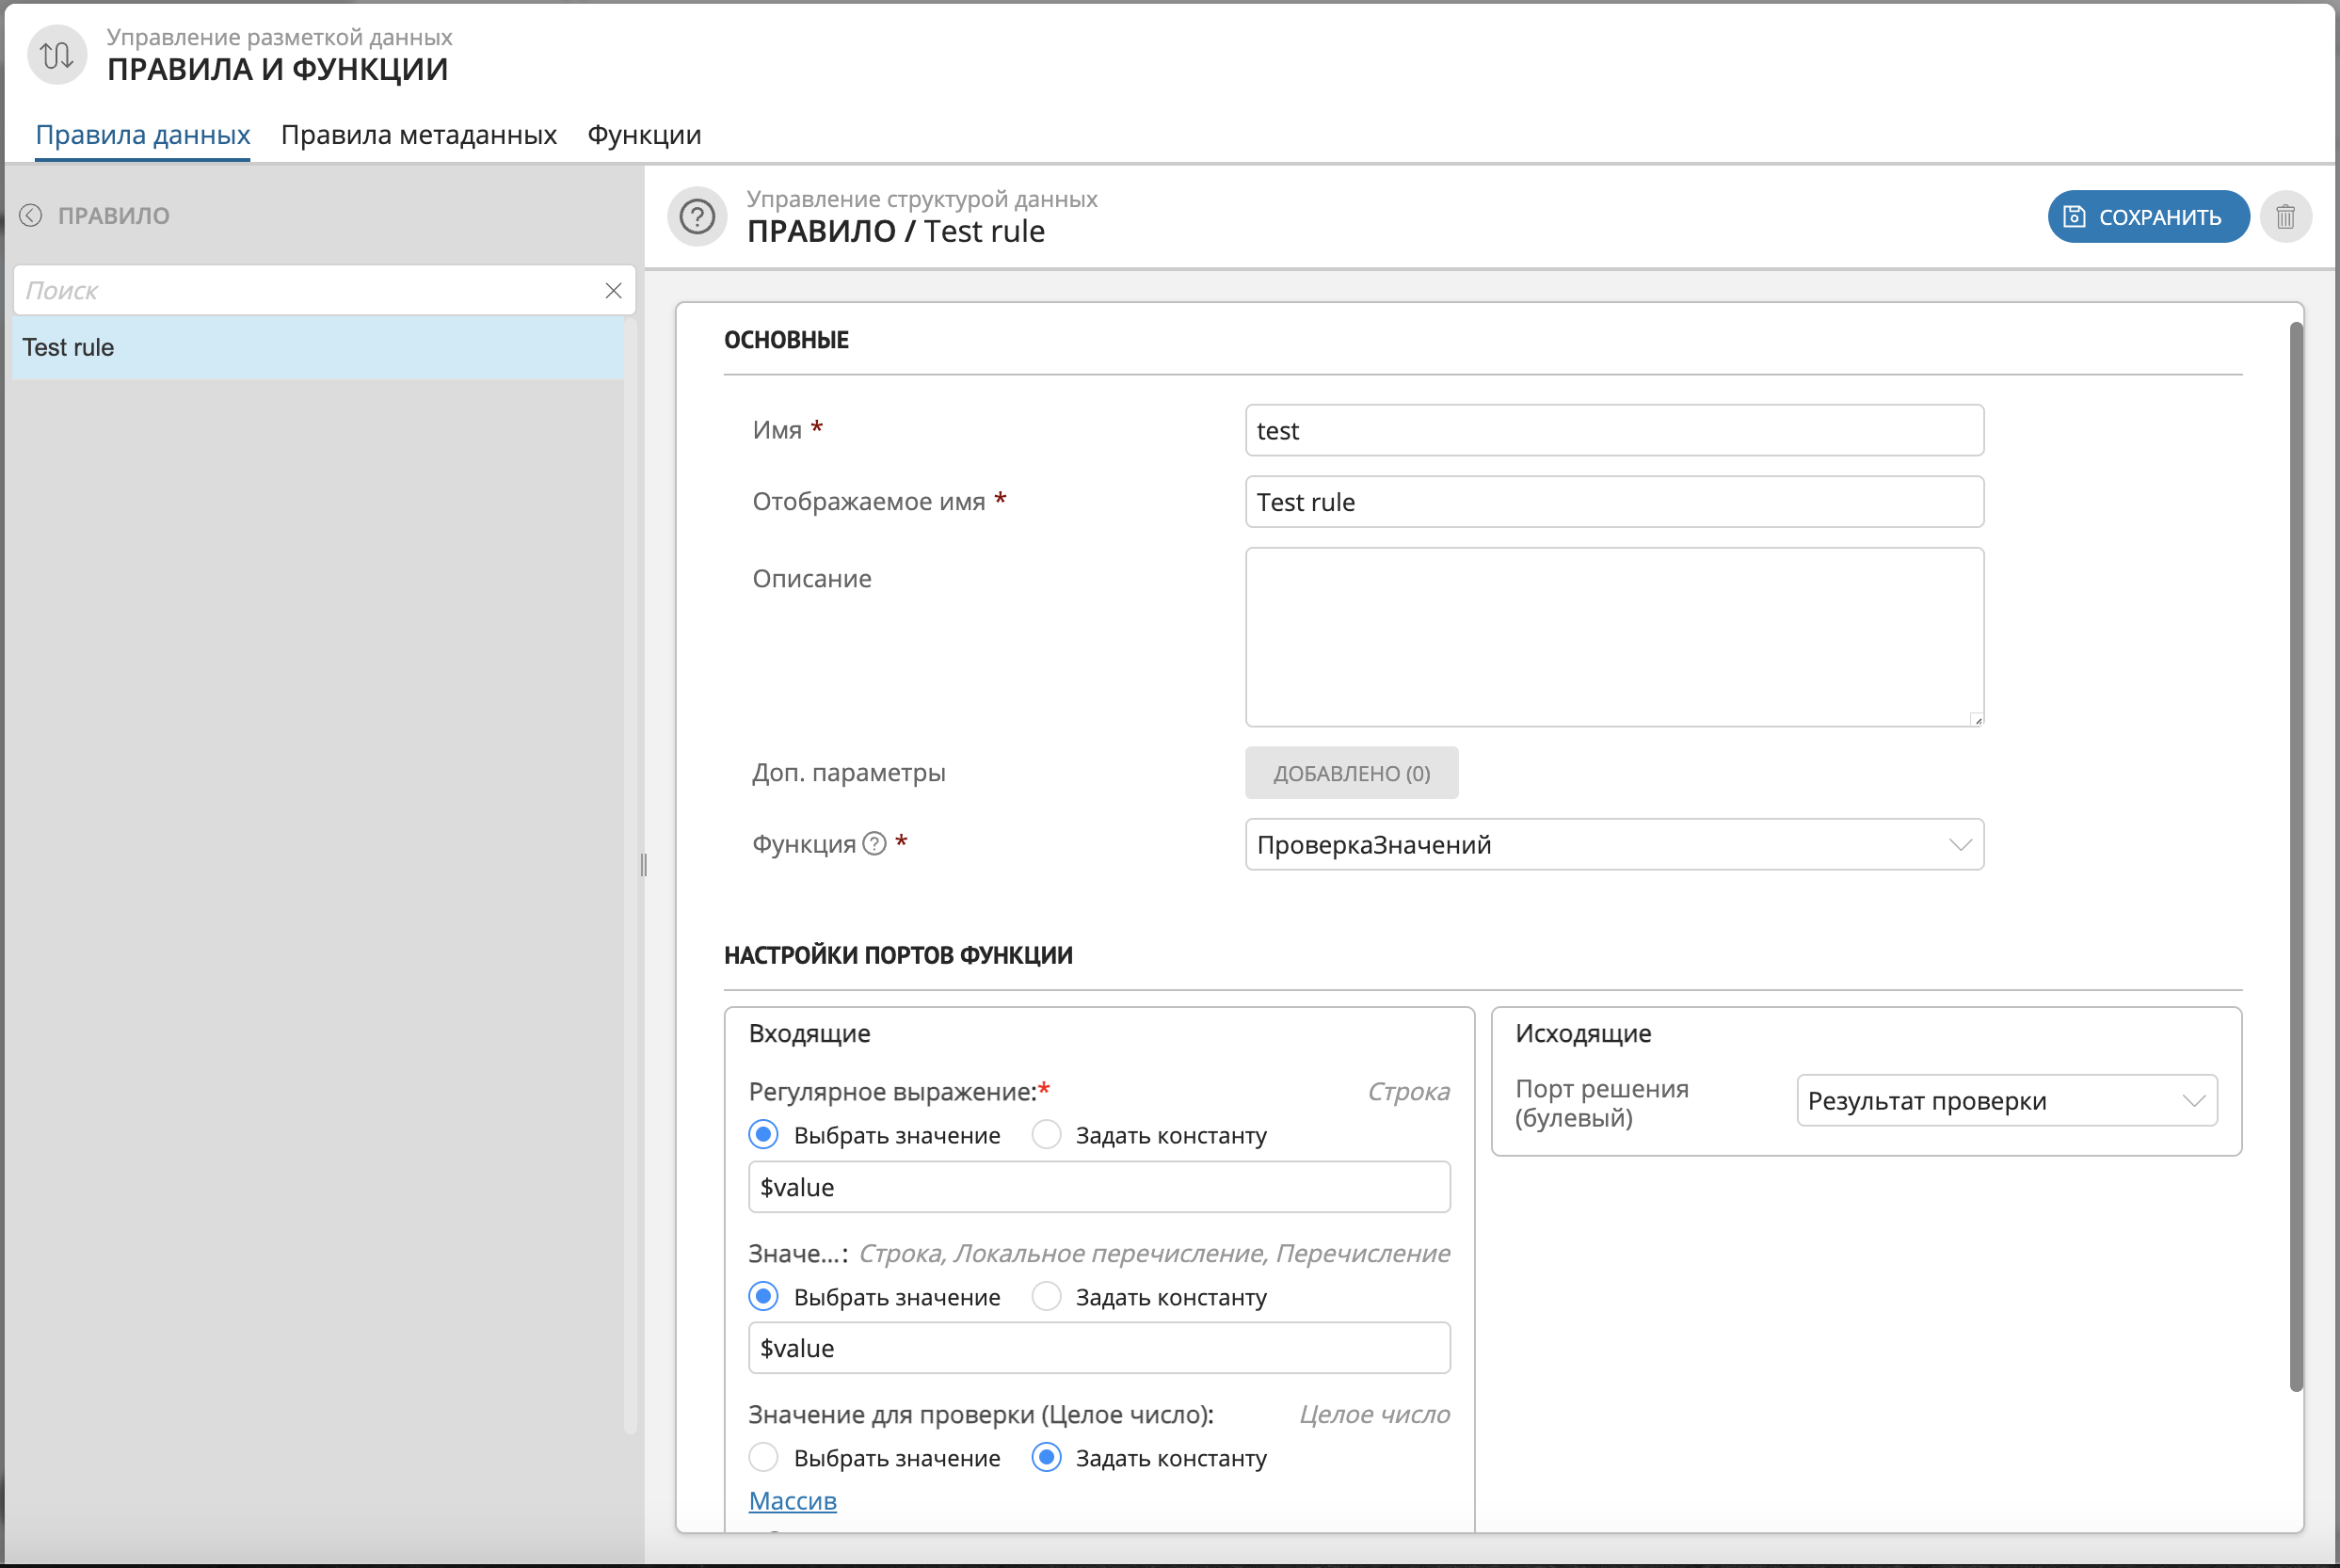Click the back arrow next to ПРАВИЛО
The image size is (2340, 1568).
click(x=31, y=215)
